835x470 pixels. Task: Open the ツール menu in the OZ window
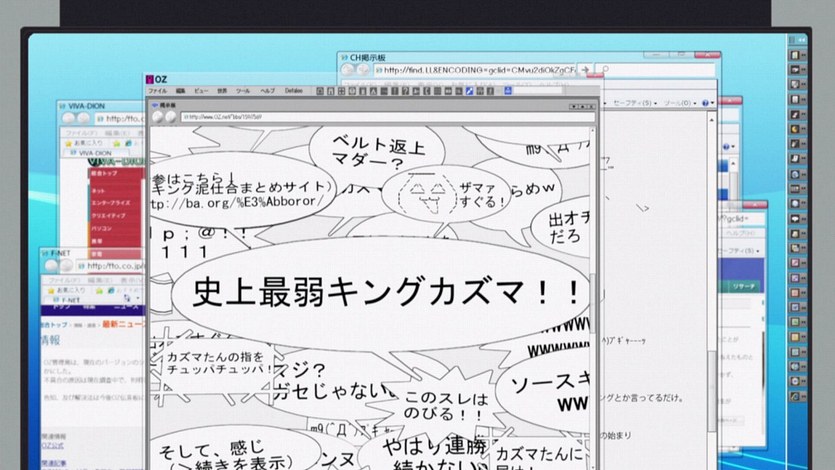pos(242,91)
